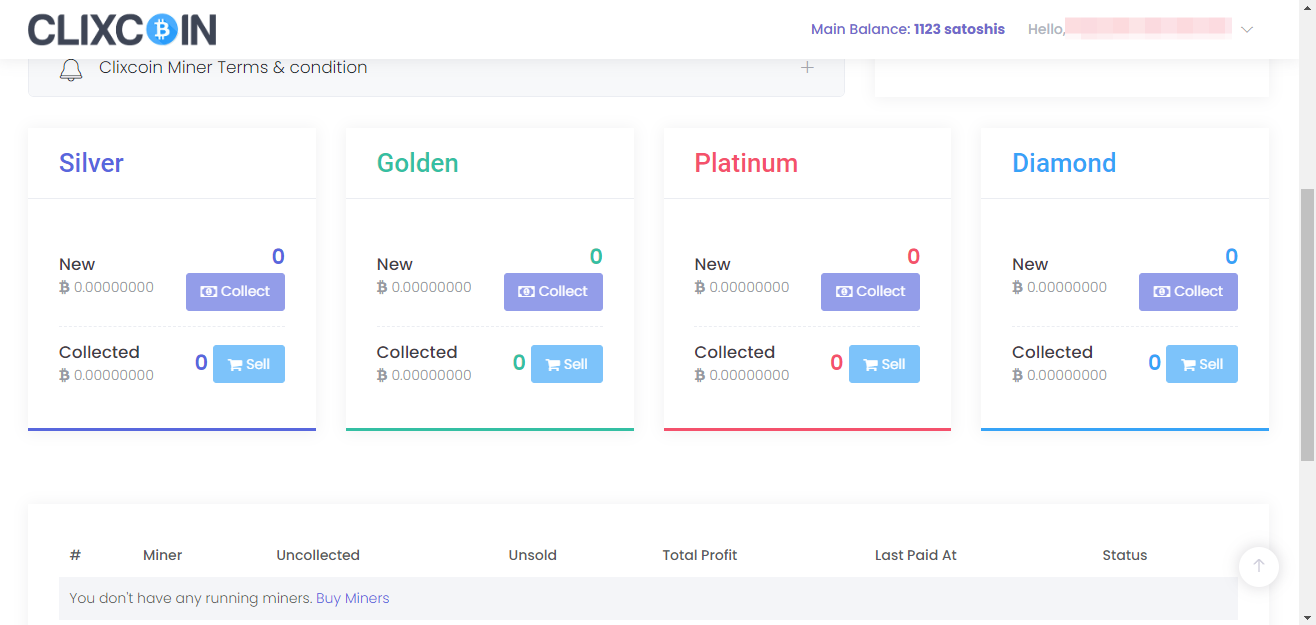Click the Uncollected column header
Viewport: 1316px width, 625px height.
click(318, 555)
